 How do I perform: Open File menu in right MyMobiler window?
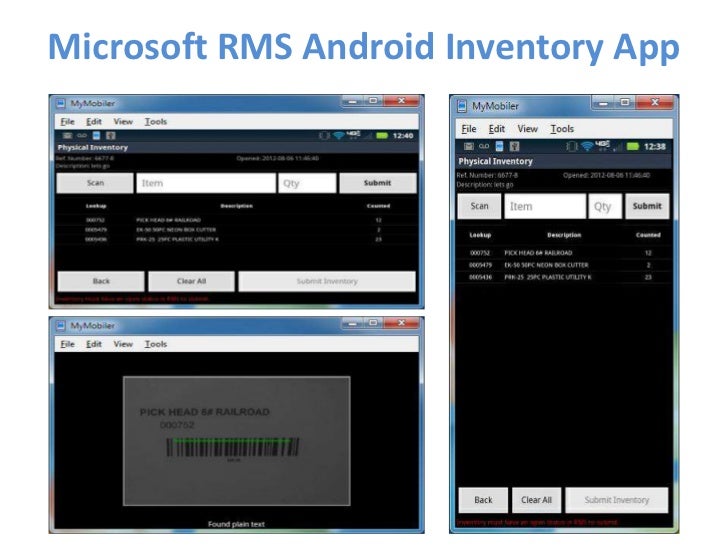[469, 129]
